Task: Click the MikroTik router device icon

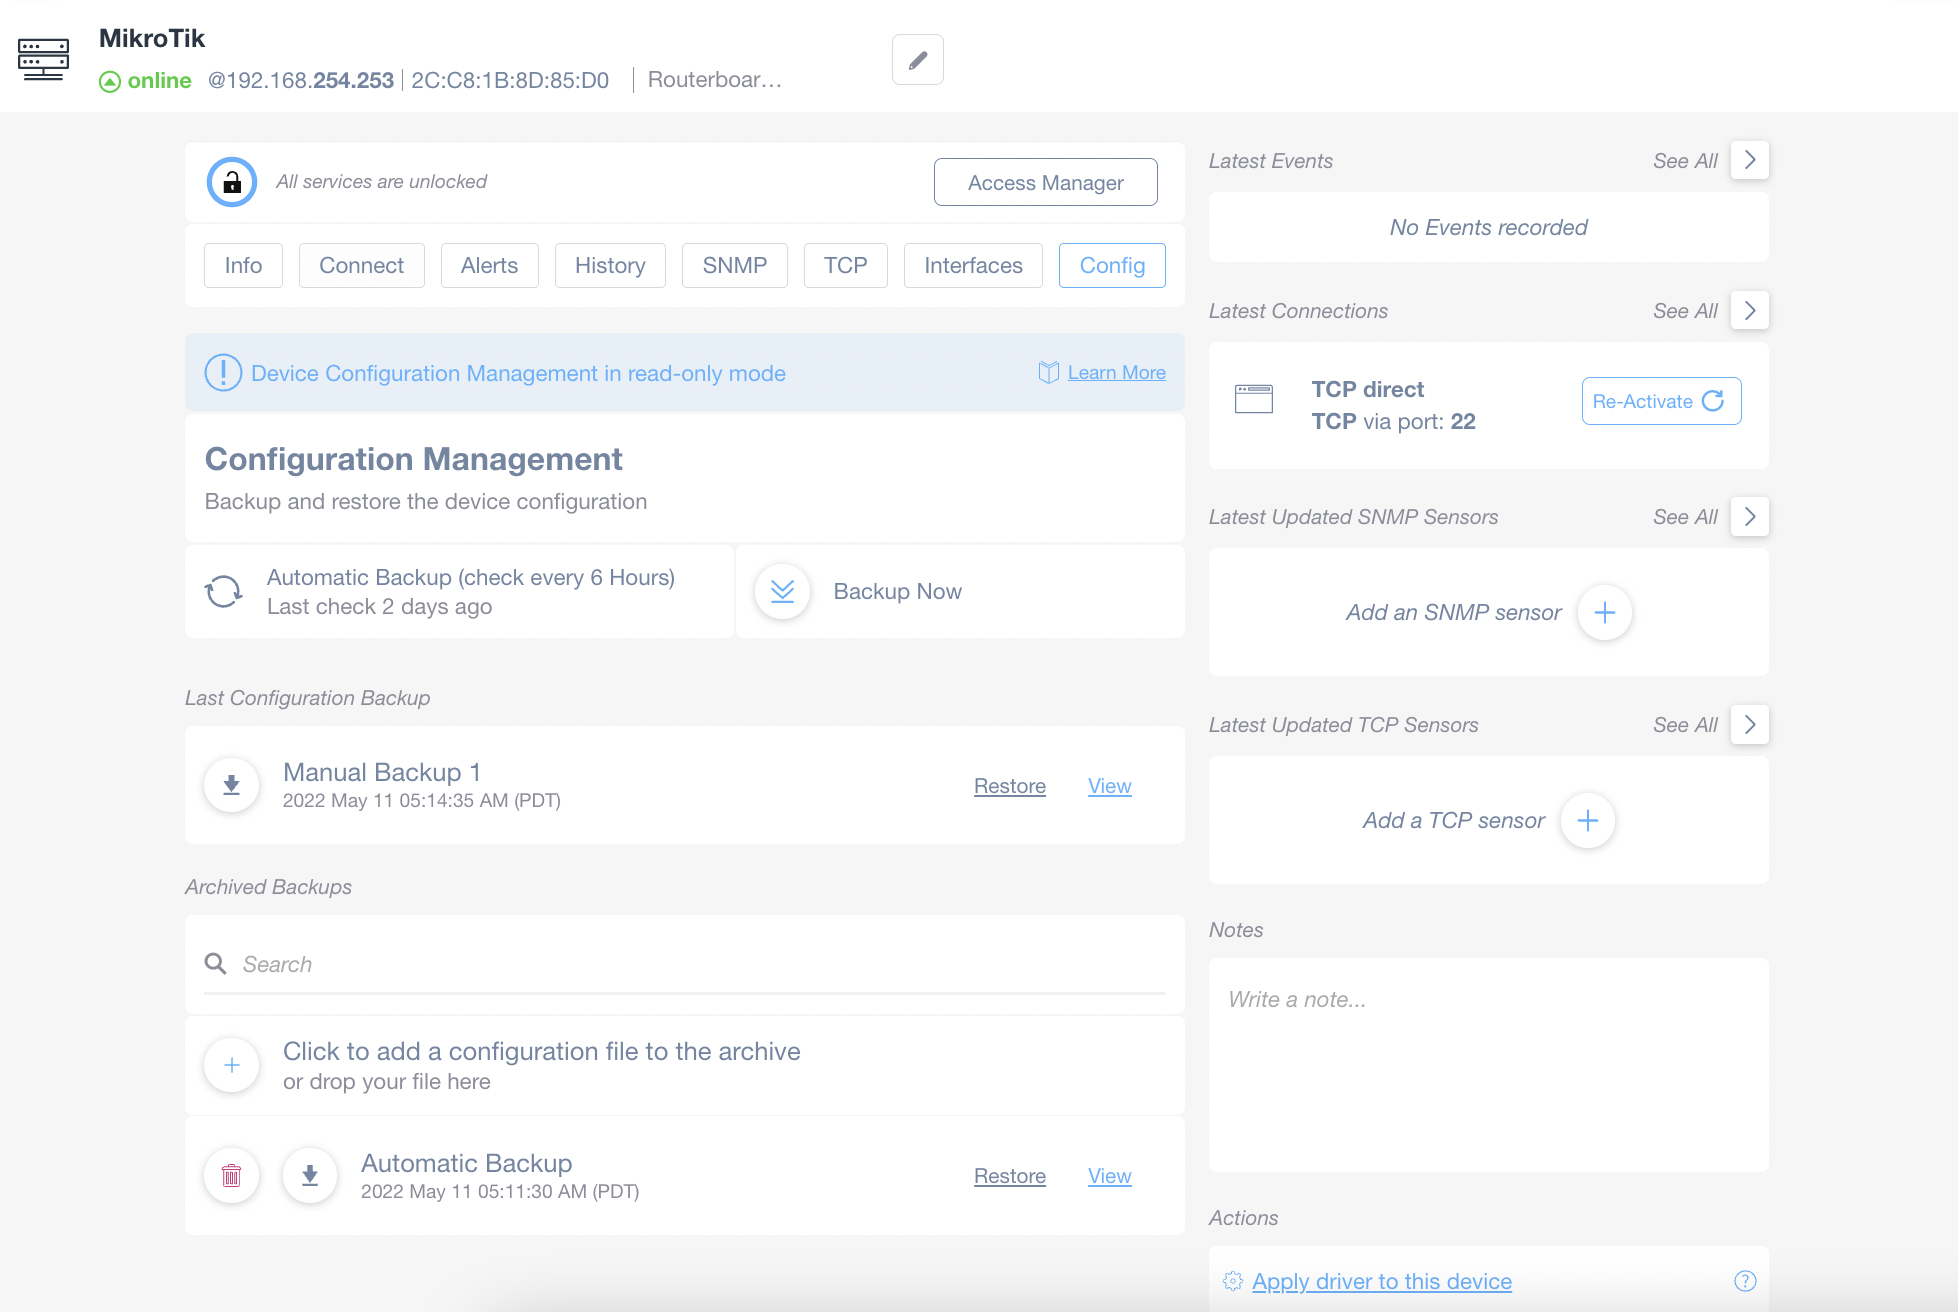Action: pos(43,59)
